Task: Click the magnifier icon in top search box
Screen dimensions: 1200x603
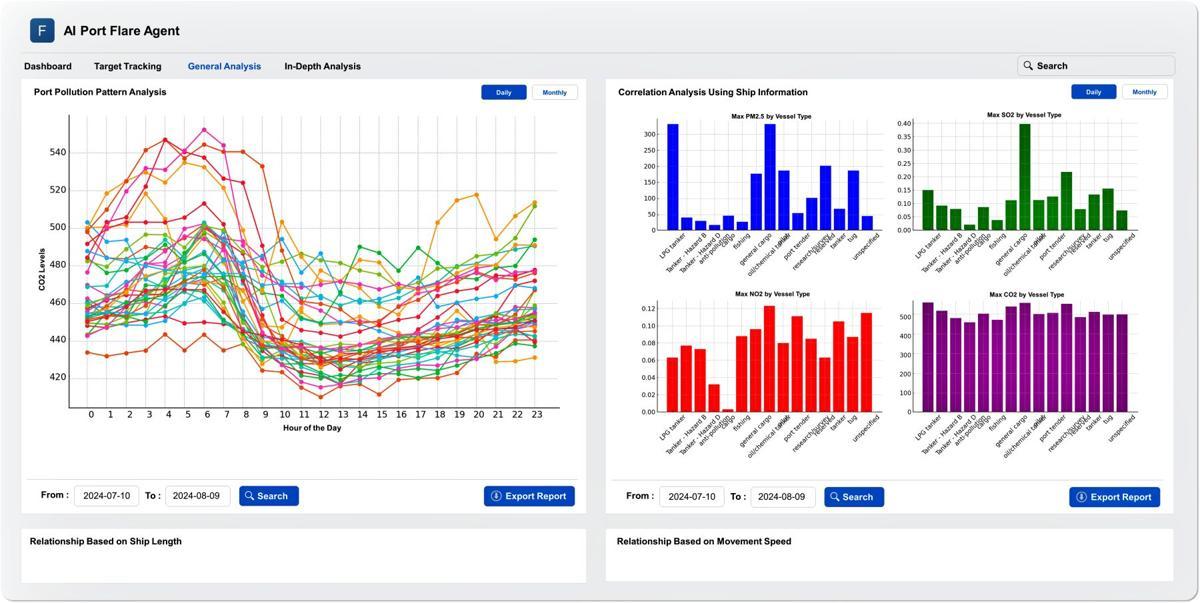Action: pos(1027,66)
